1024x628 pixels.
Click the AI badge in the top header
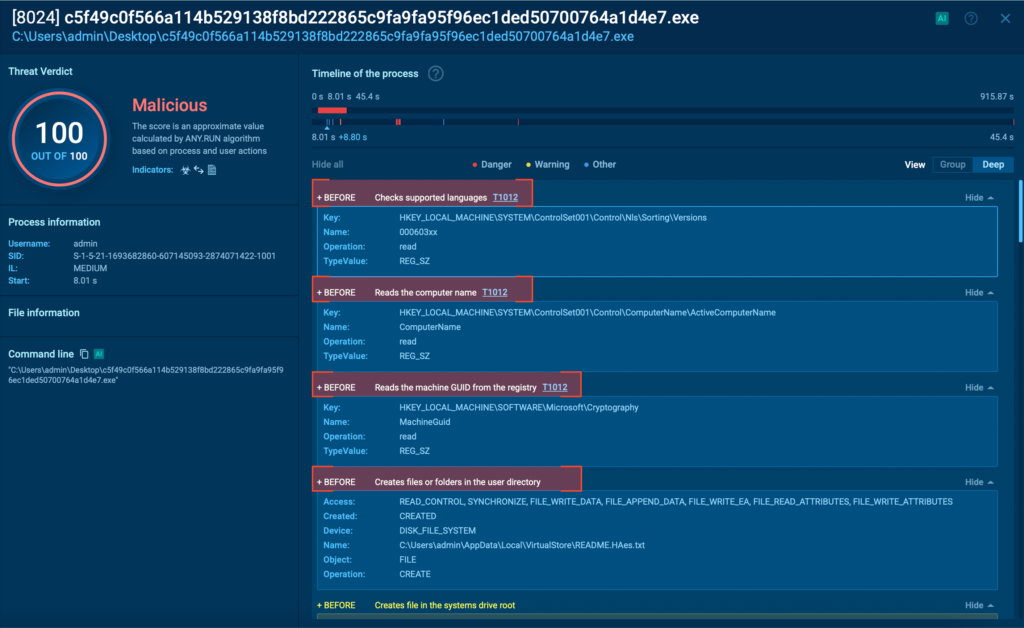click(x=941, y=18)
